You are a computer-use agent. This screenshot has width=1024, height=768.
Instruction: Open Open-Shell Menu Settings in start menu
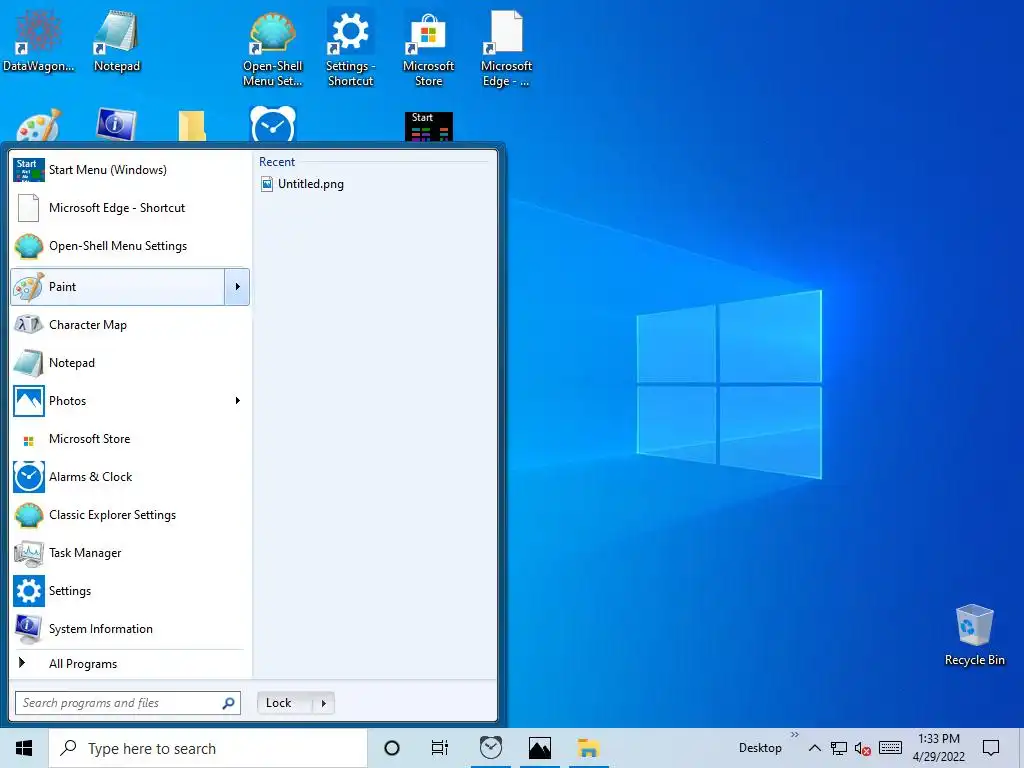click(x=130, y=246)
